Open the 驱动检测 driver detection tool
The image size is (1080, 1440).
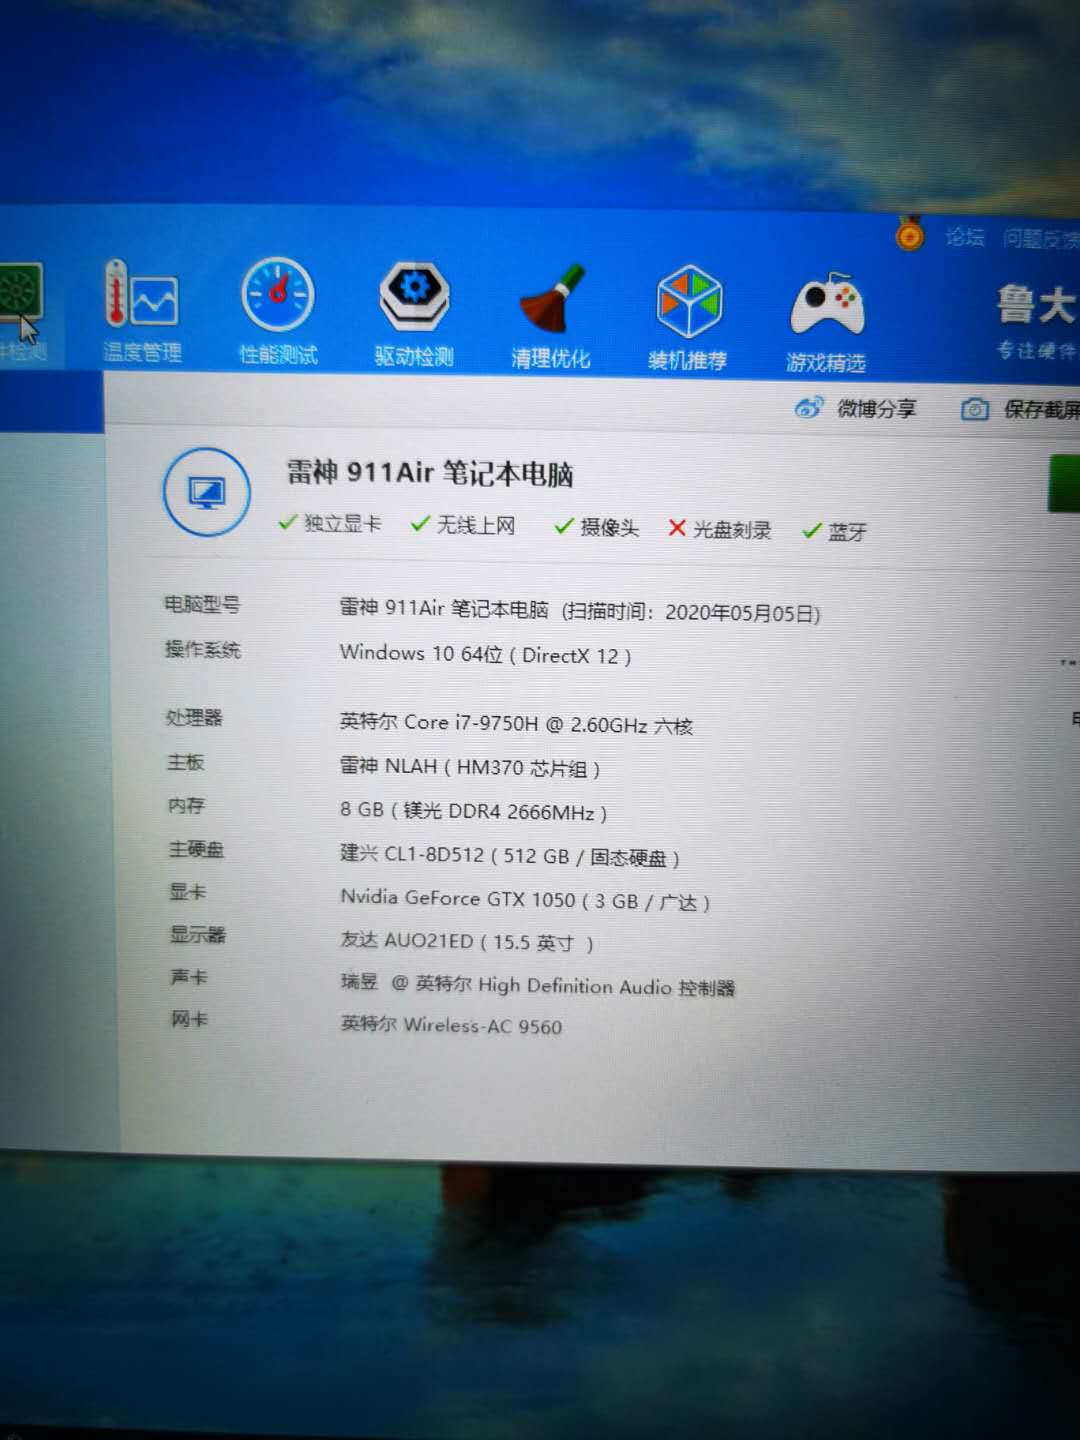tap(414, 314)
